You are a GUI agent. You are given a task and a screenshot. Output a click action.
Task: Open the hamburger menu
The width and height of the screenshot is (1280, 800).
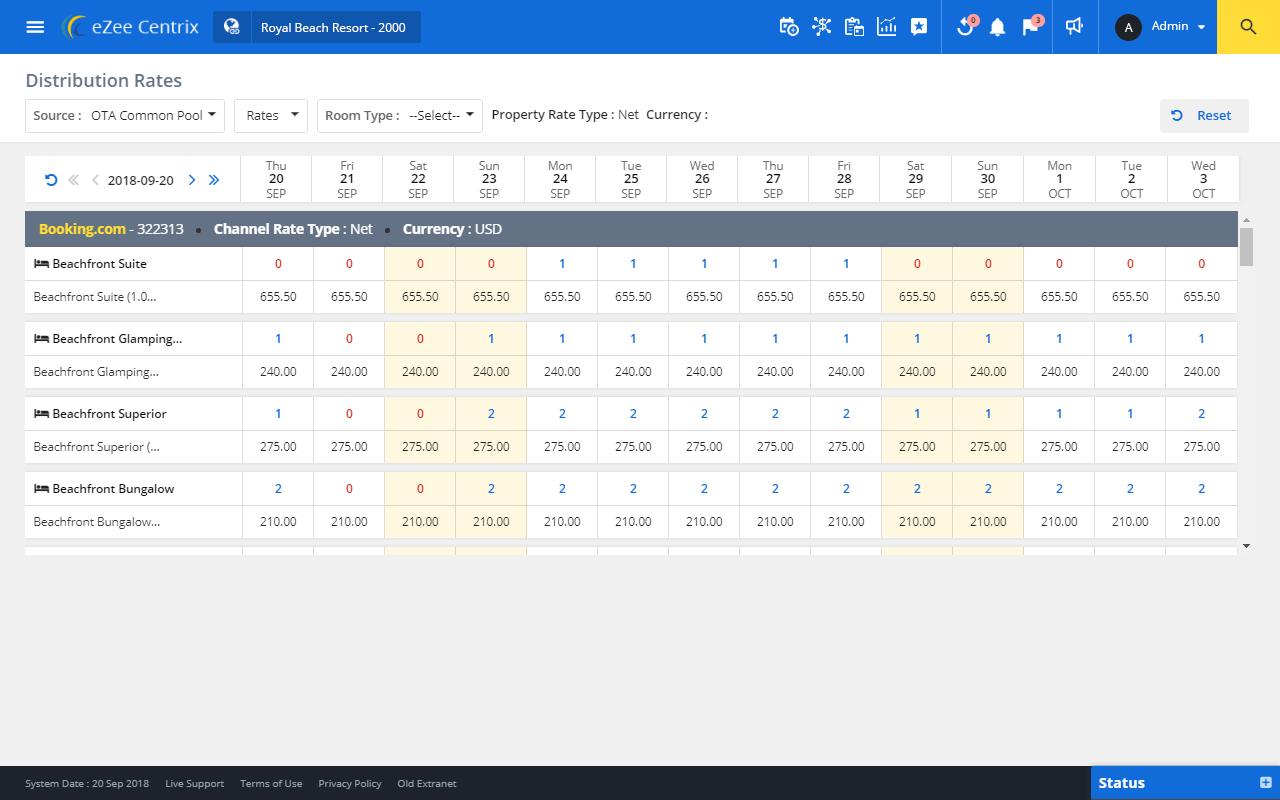(36, 27)
